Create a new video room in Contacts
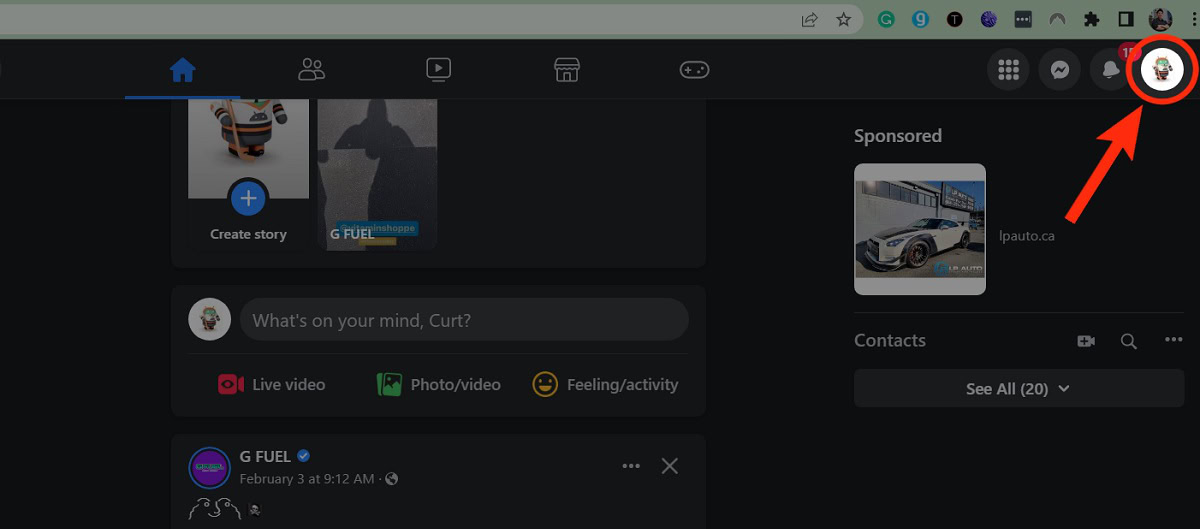Viewport: 1200px width, 529px height. (x=1086, y=341)
